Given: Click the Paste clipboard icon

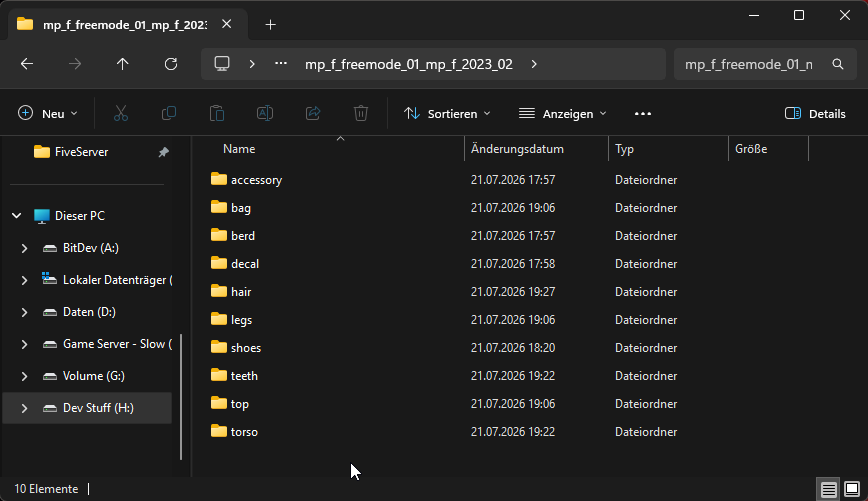Looking at the screenshot, I should [216, 113].
